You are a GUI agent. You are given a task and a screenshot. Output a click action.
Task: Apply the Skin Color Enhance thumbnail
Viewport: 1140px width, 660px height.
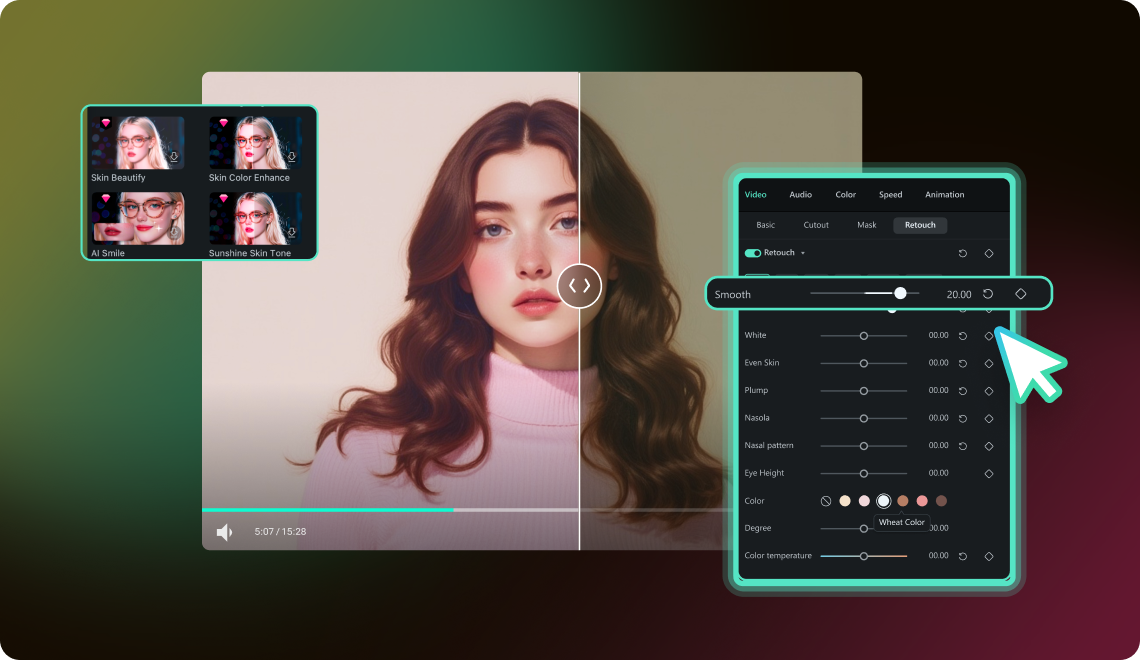[x=255, y=142]
